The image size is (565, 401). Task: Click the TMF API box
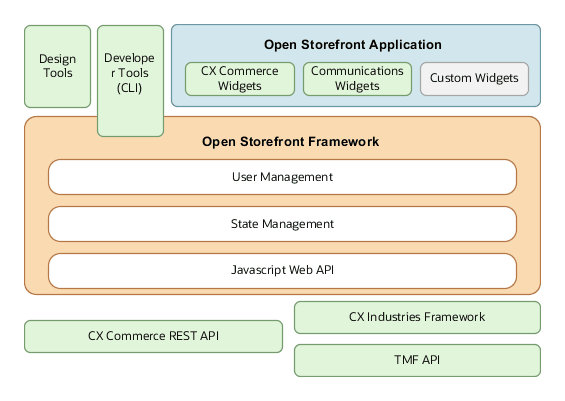pos(417,361)
